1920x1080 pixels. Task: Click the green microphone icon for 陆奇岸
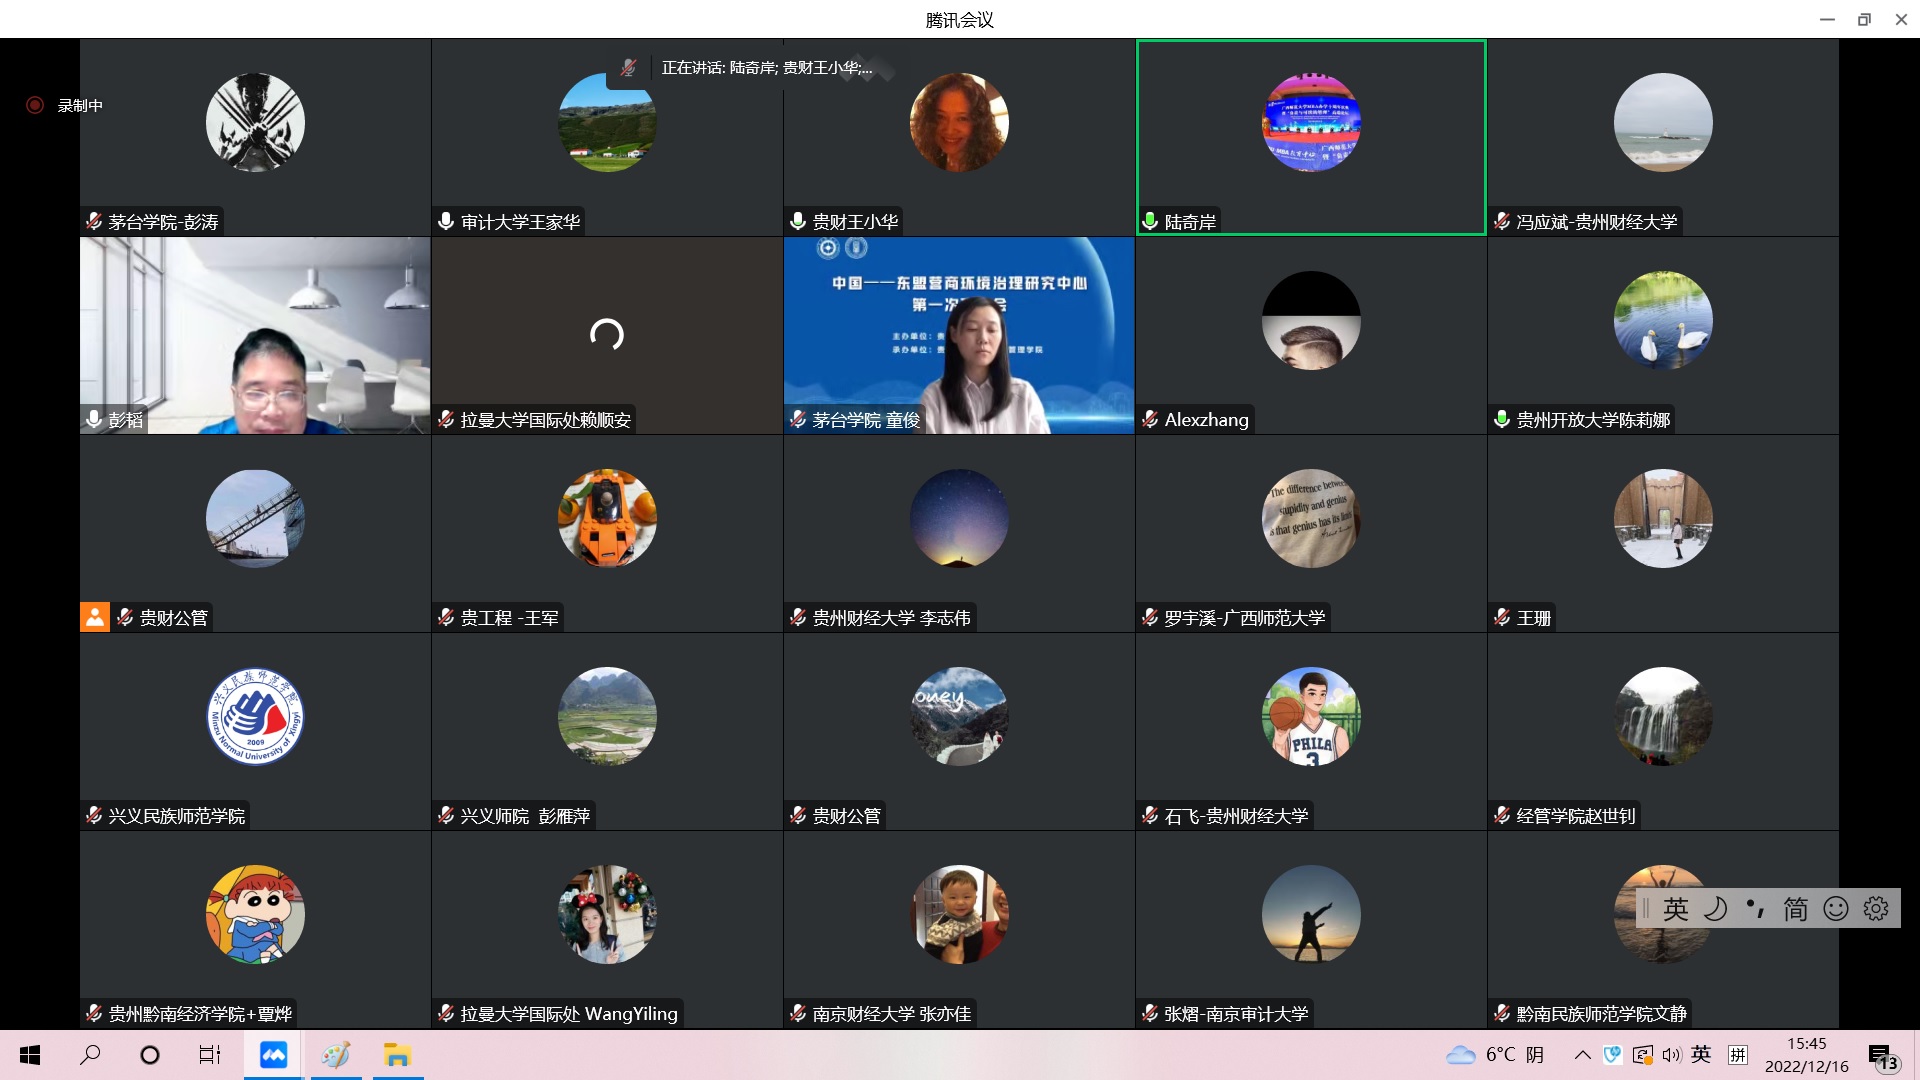(x=1150, y=221)
